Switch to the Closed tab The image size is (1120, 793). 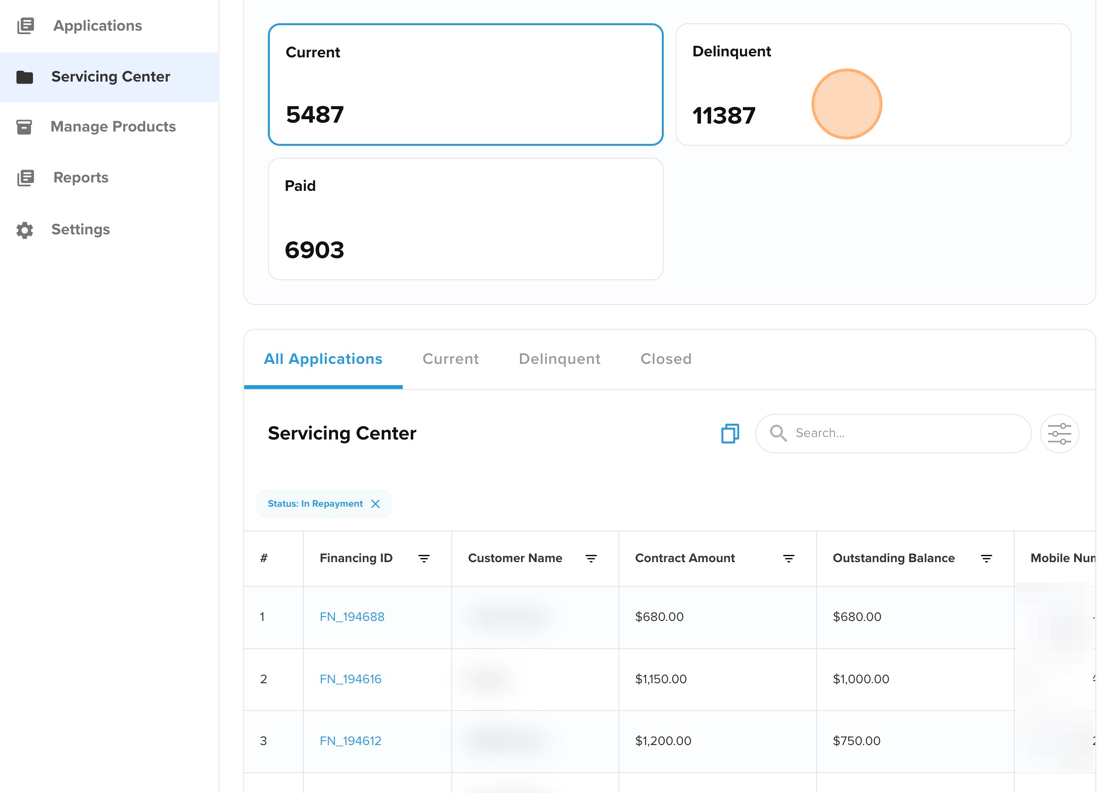coord(666,359)
